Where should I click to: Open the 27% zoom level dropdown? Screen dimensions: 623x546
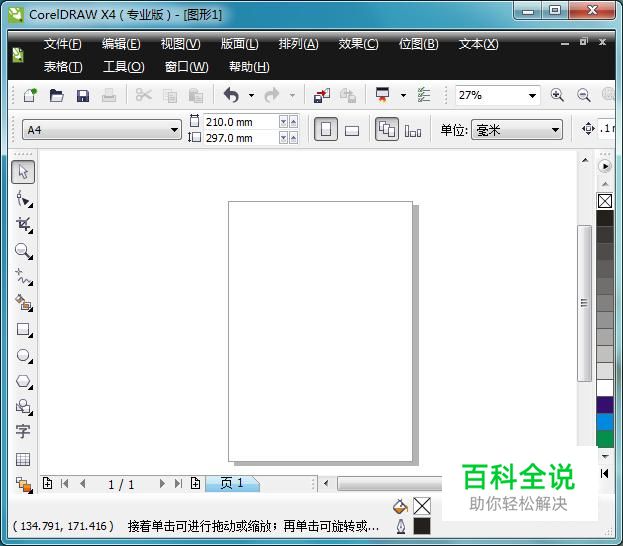tap(532, 96)
